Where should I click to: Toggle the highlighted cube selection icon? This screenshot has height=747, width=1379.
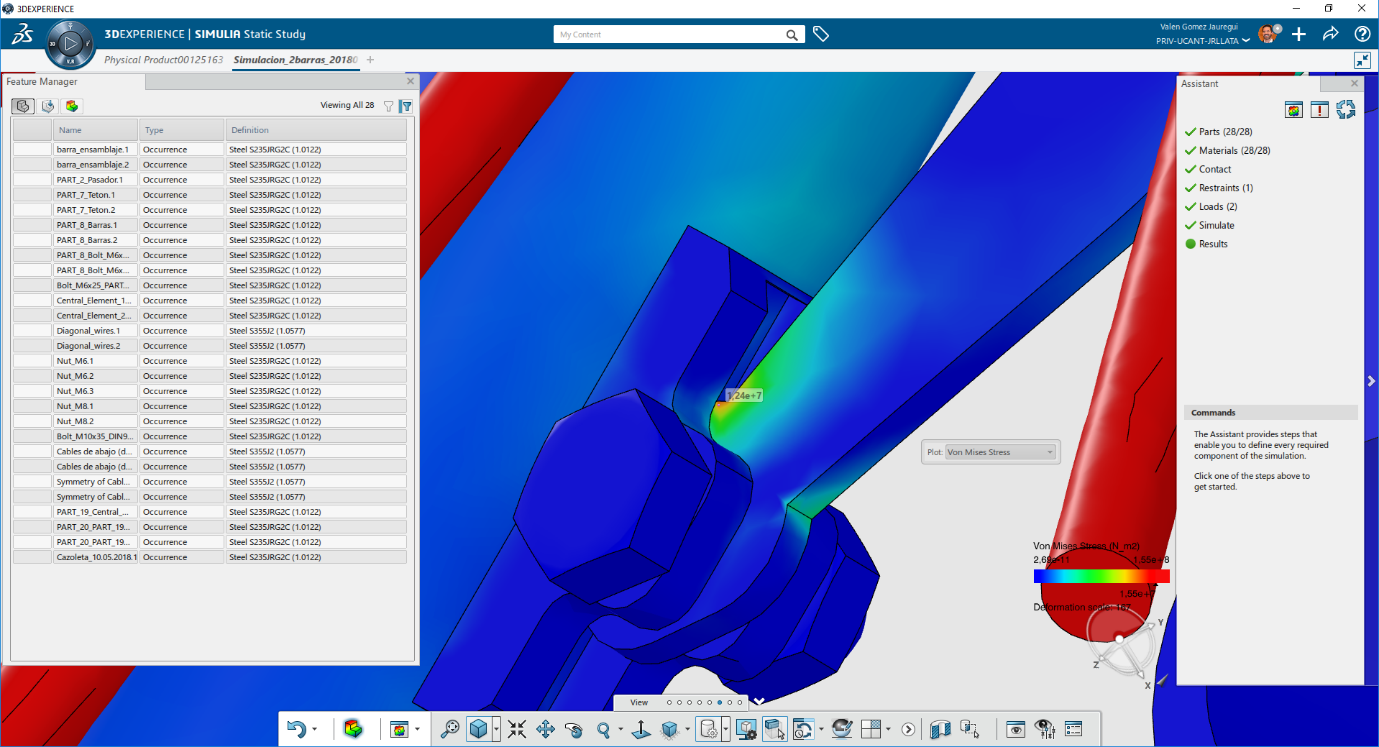coord(774,730)
